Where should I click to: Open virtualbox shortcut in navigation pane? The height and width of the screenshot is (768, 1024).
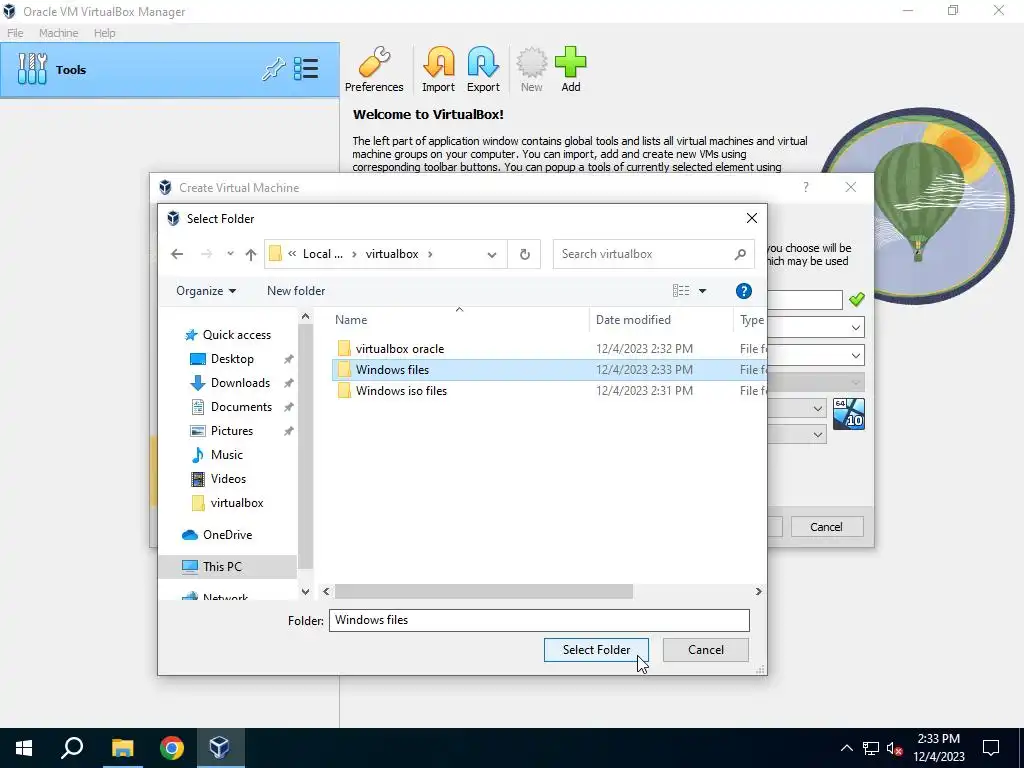pos(236,503)
